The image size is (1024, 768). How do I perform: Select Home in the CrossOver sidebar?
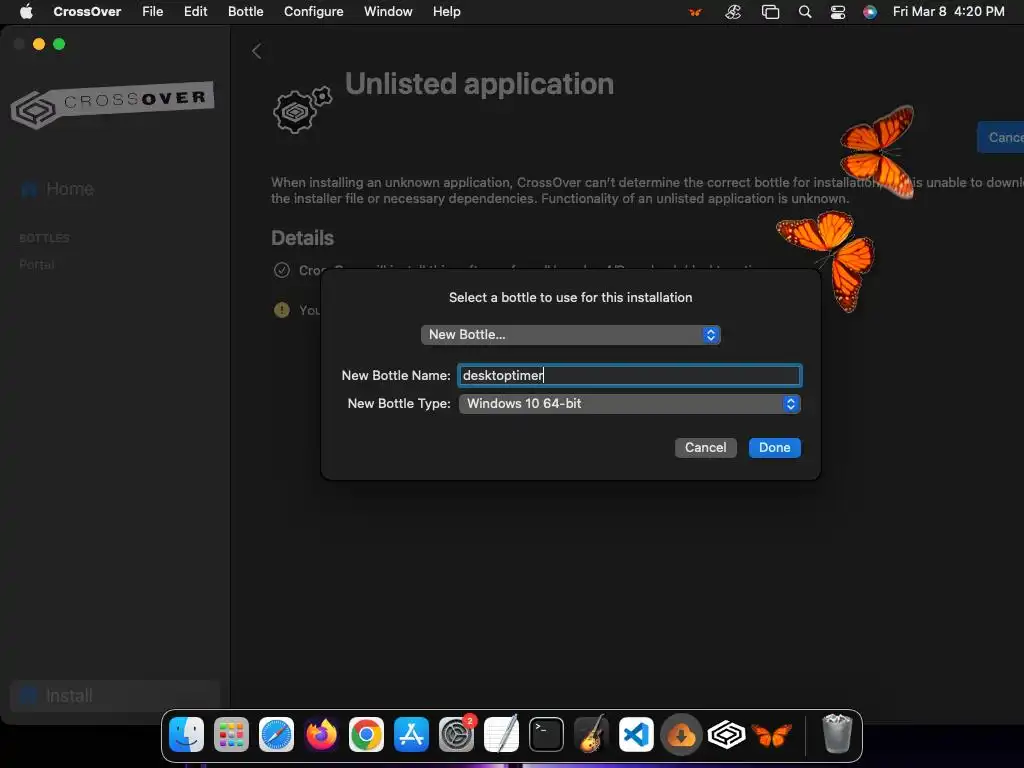tap(57, 189)
